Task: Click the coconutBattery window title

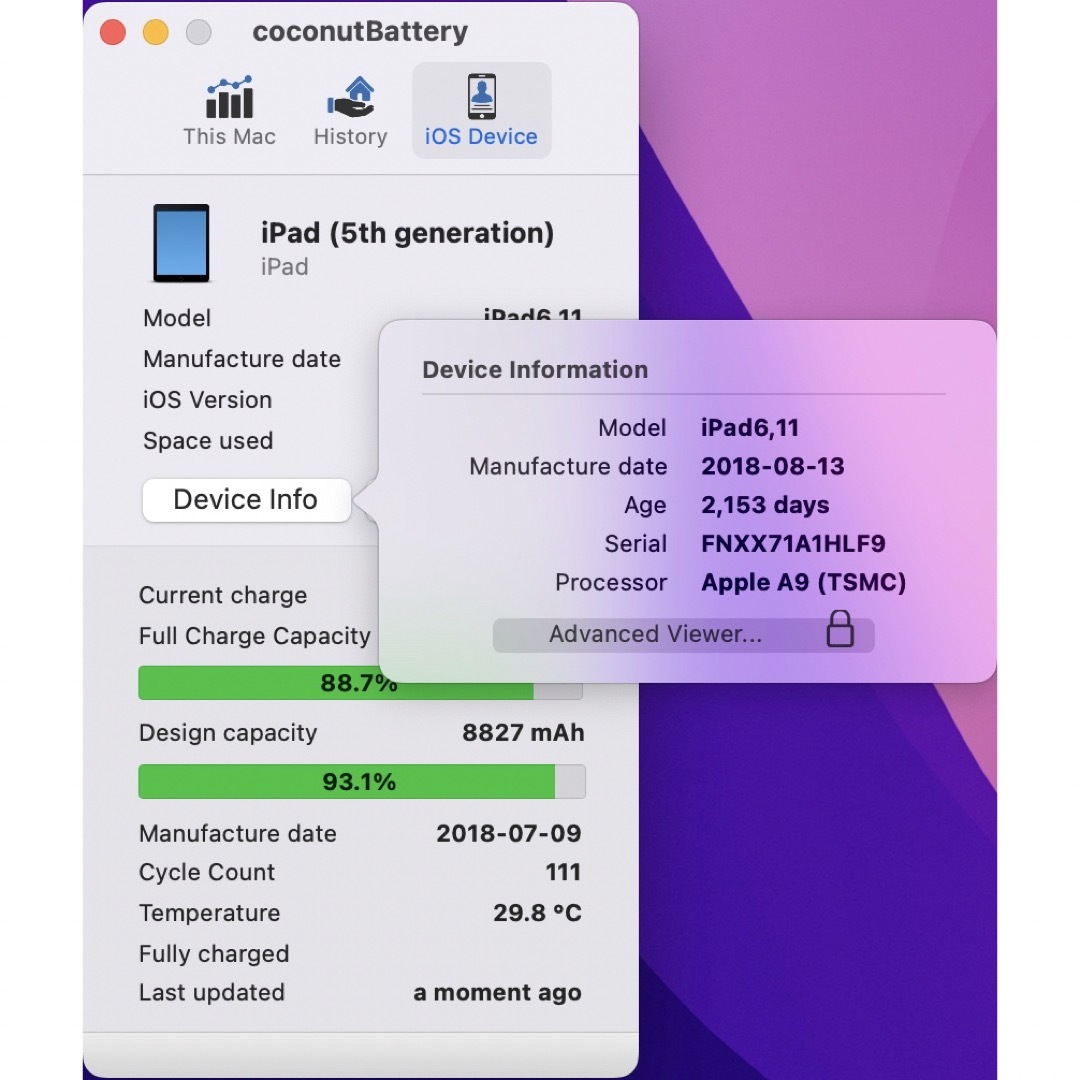Action: [360, 32]
